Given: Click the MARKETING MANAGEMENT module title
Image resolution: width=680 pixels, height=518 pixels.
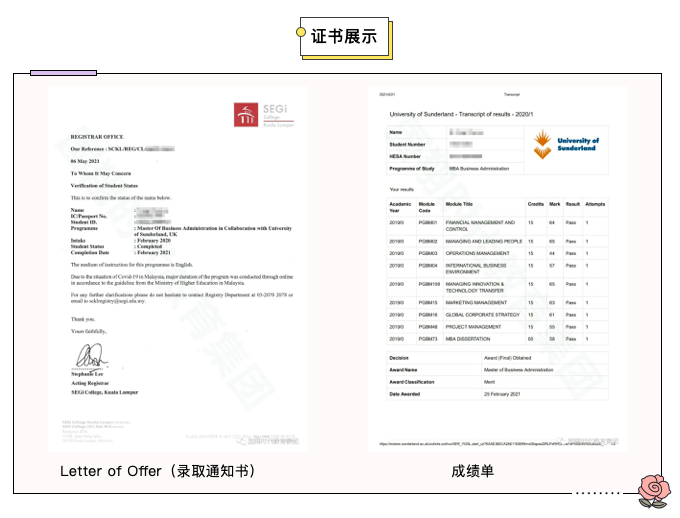Looking at the screenshot, I should tap(476, 303).
